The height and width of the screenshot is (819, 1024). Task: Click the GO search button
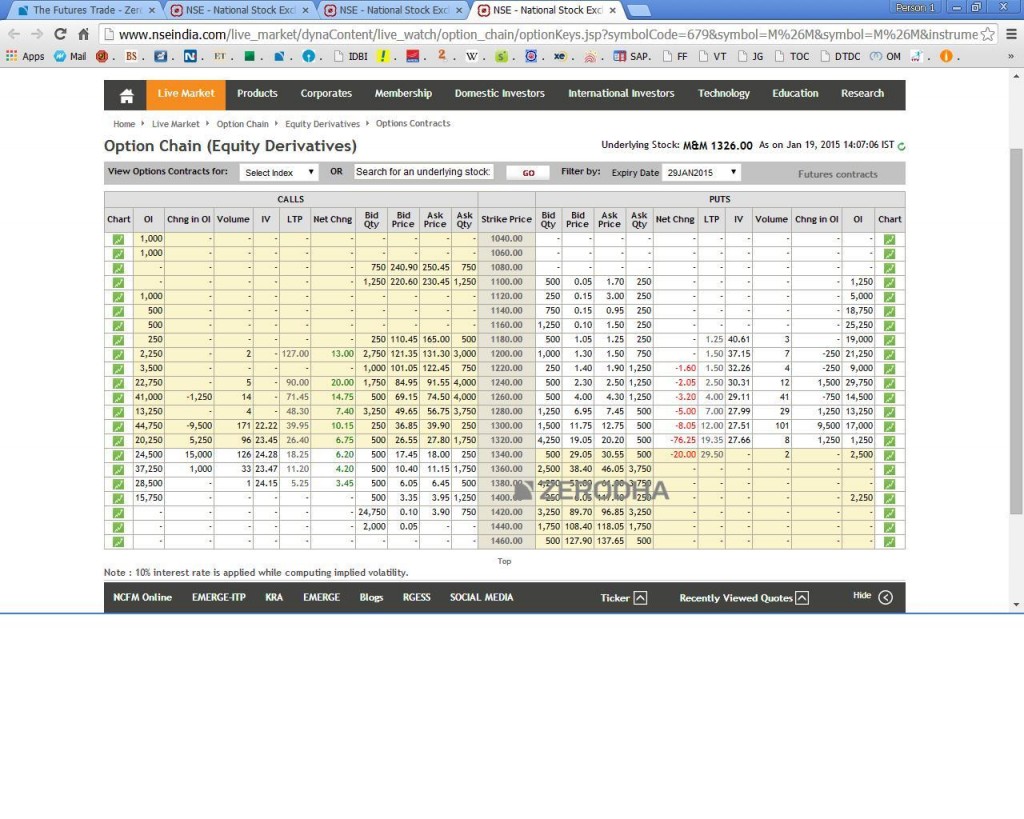[x=527, y=171]
